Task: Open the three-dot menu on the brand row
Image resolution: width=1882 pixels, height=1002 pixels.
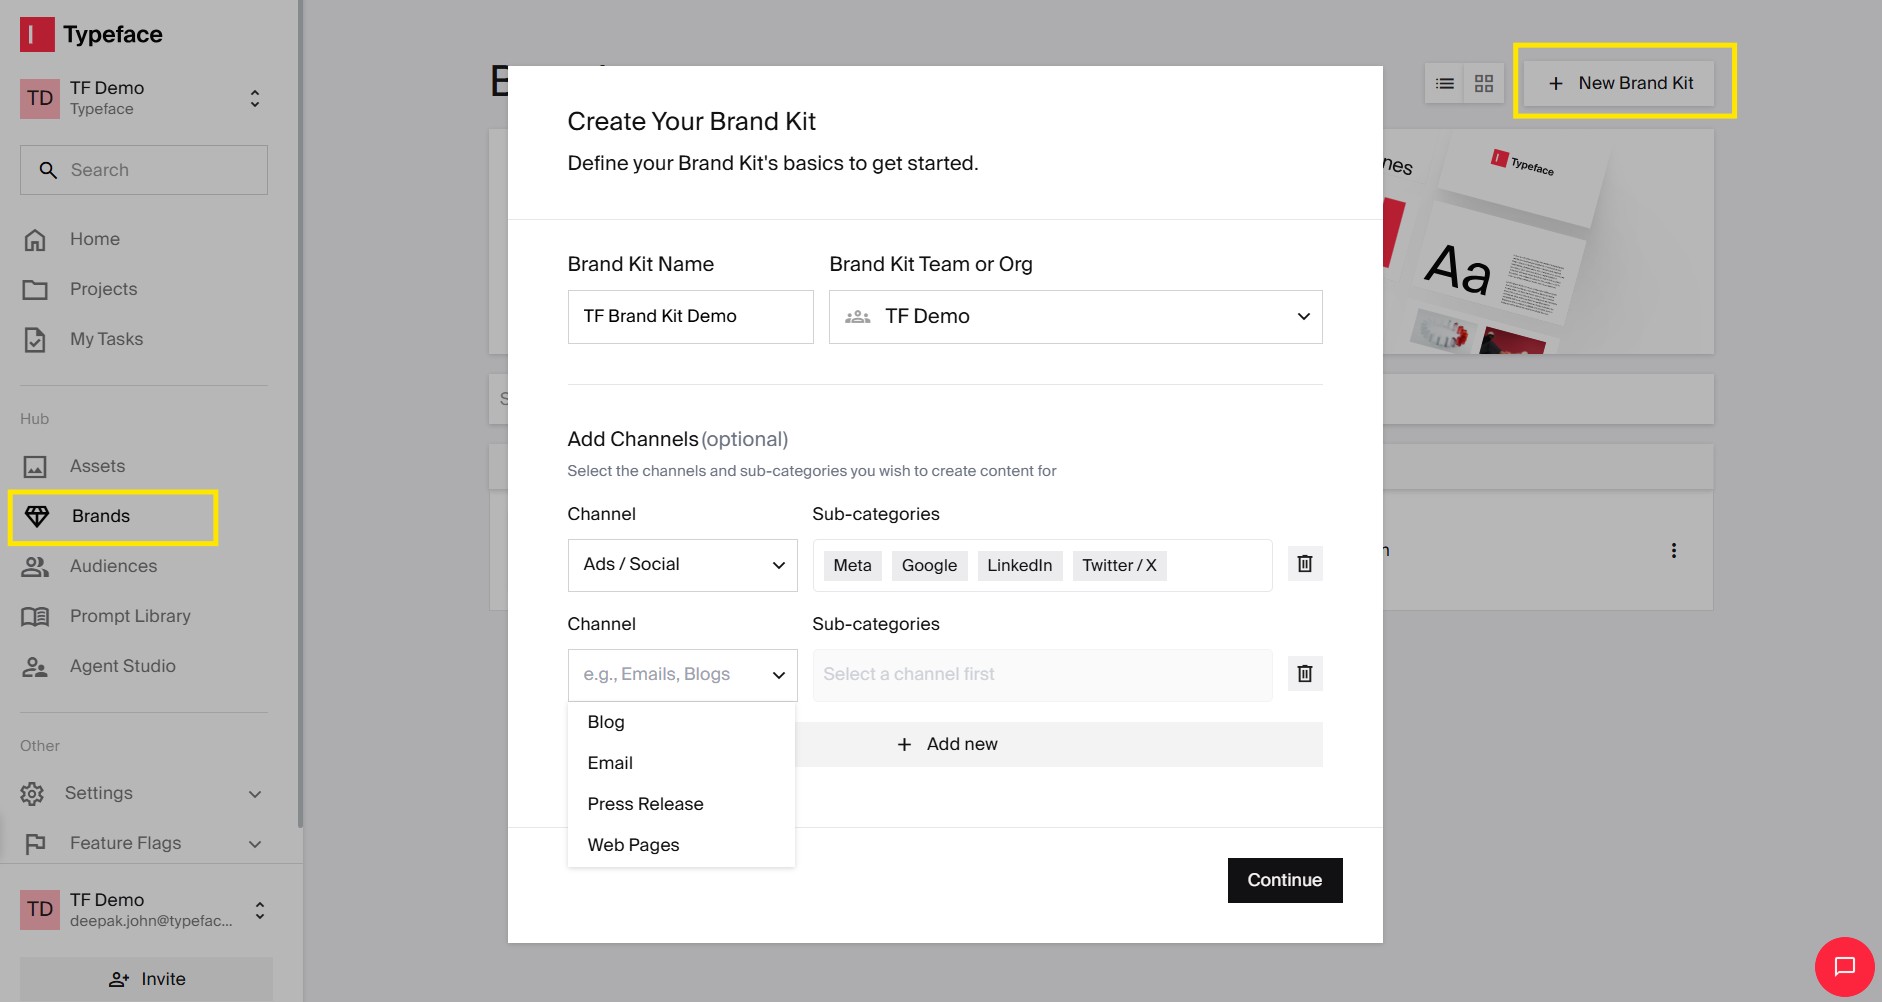Action: pyautogui.click(x=1674, y=551)
